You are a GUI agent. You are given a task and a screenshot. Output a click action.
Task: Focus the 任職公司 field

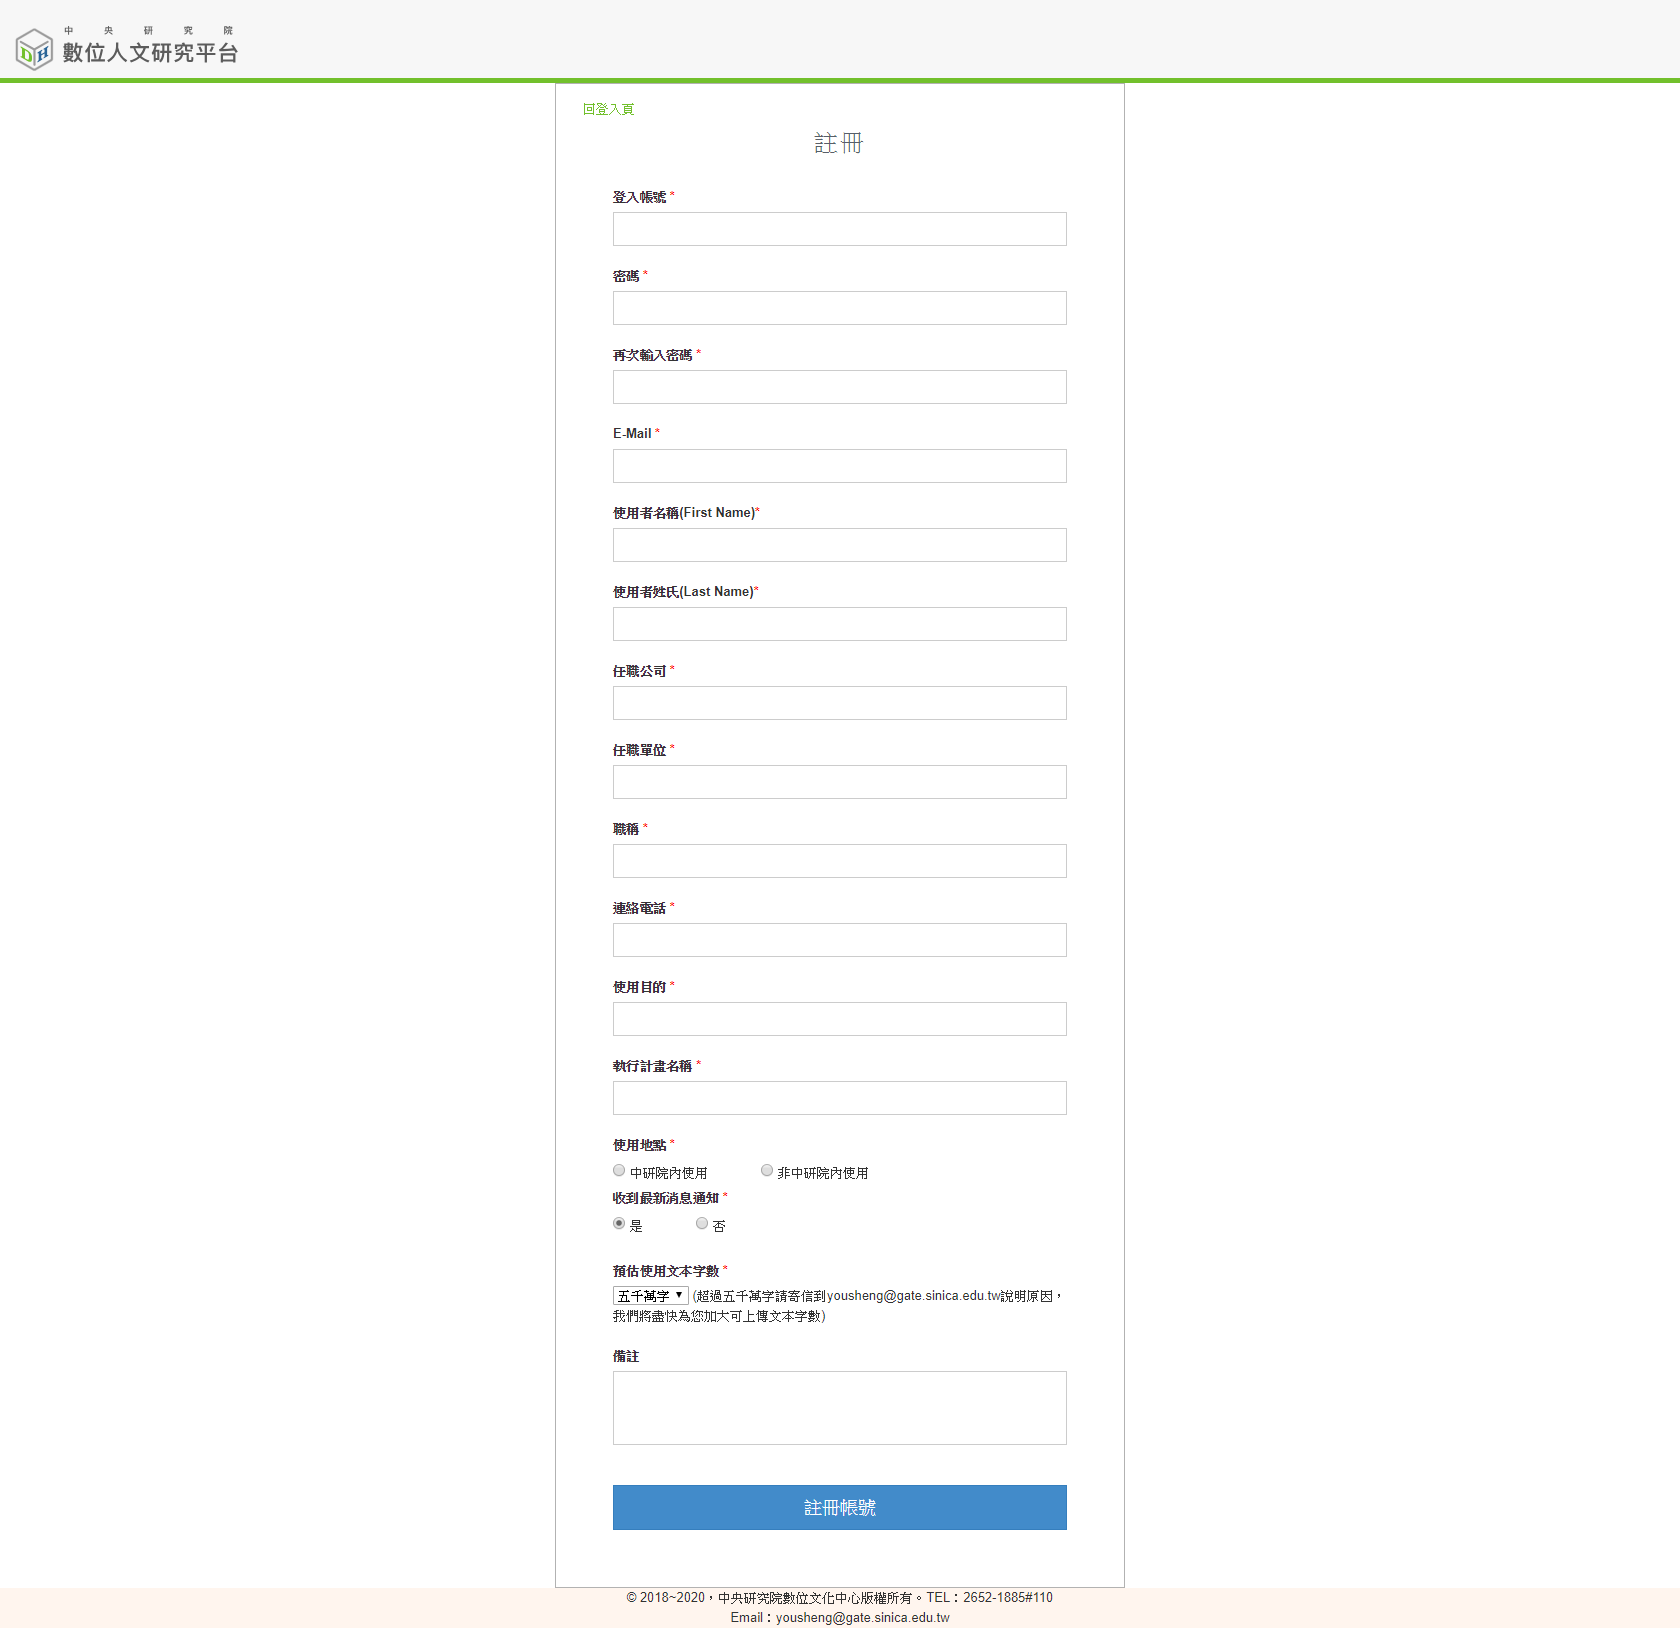(x=839, y=703)
